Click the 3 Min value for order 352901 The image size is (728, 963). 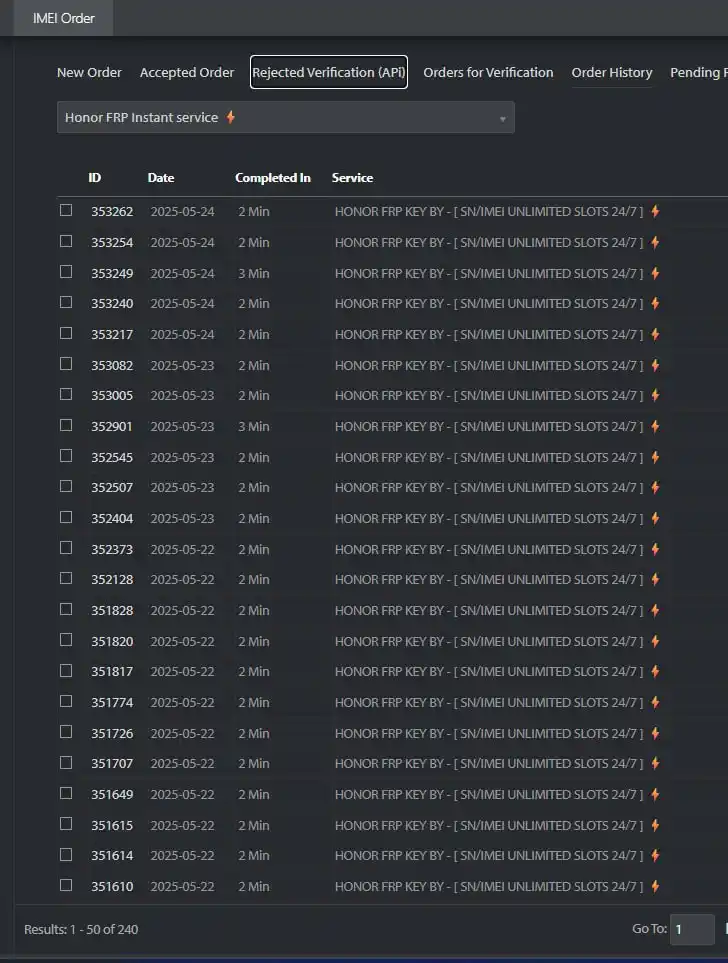click(x=254, y=426)
